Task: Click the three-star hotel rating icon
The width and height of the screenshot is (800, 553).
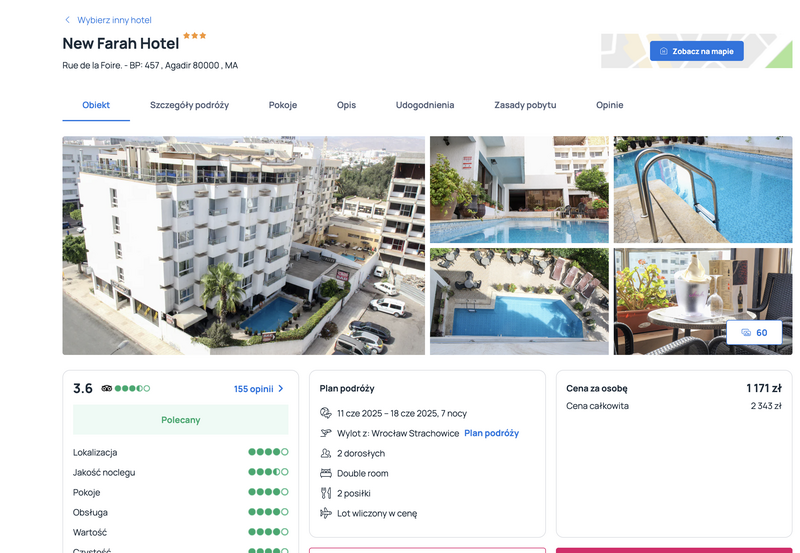Action: coord(194,36)
